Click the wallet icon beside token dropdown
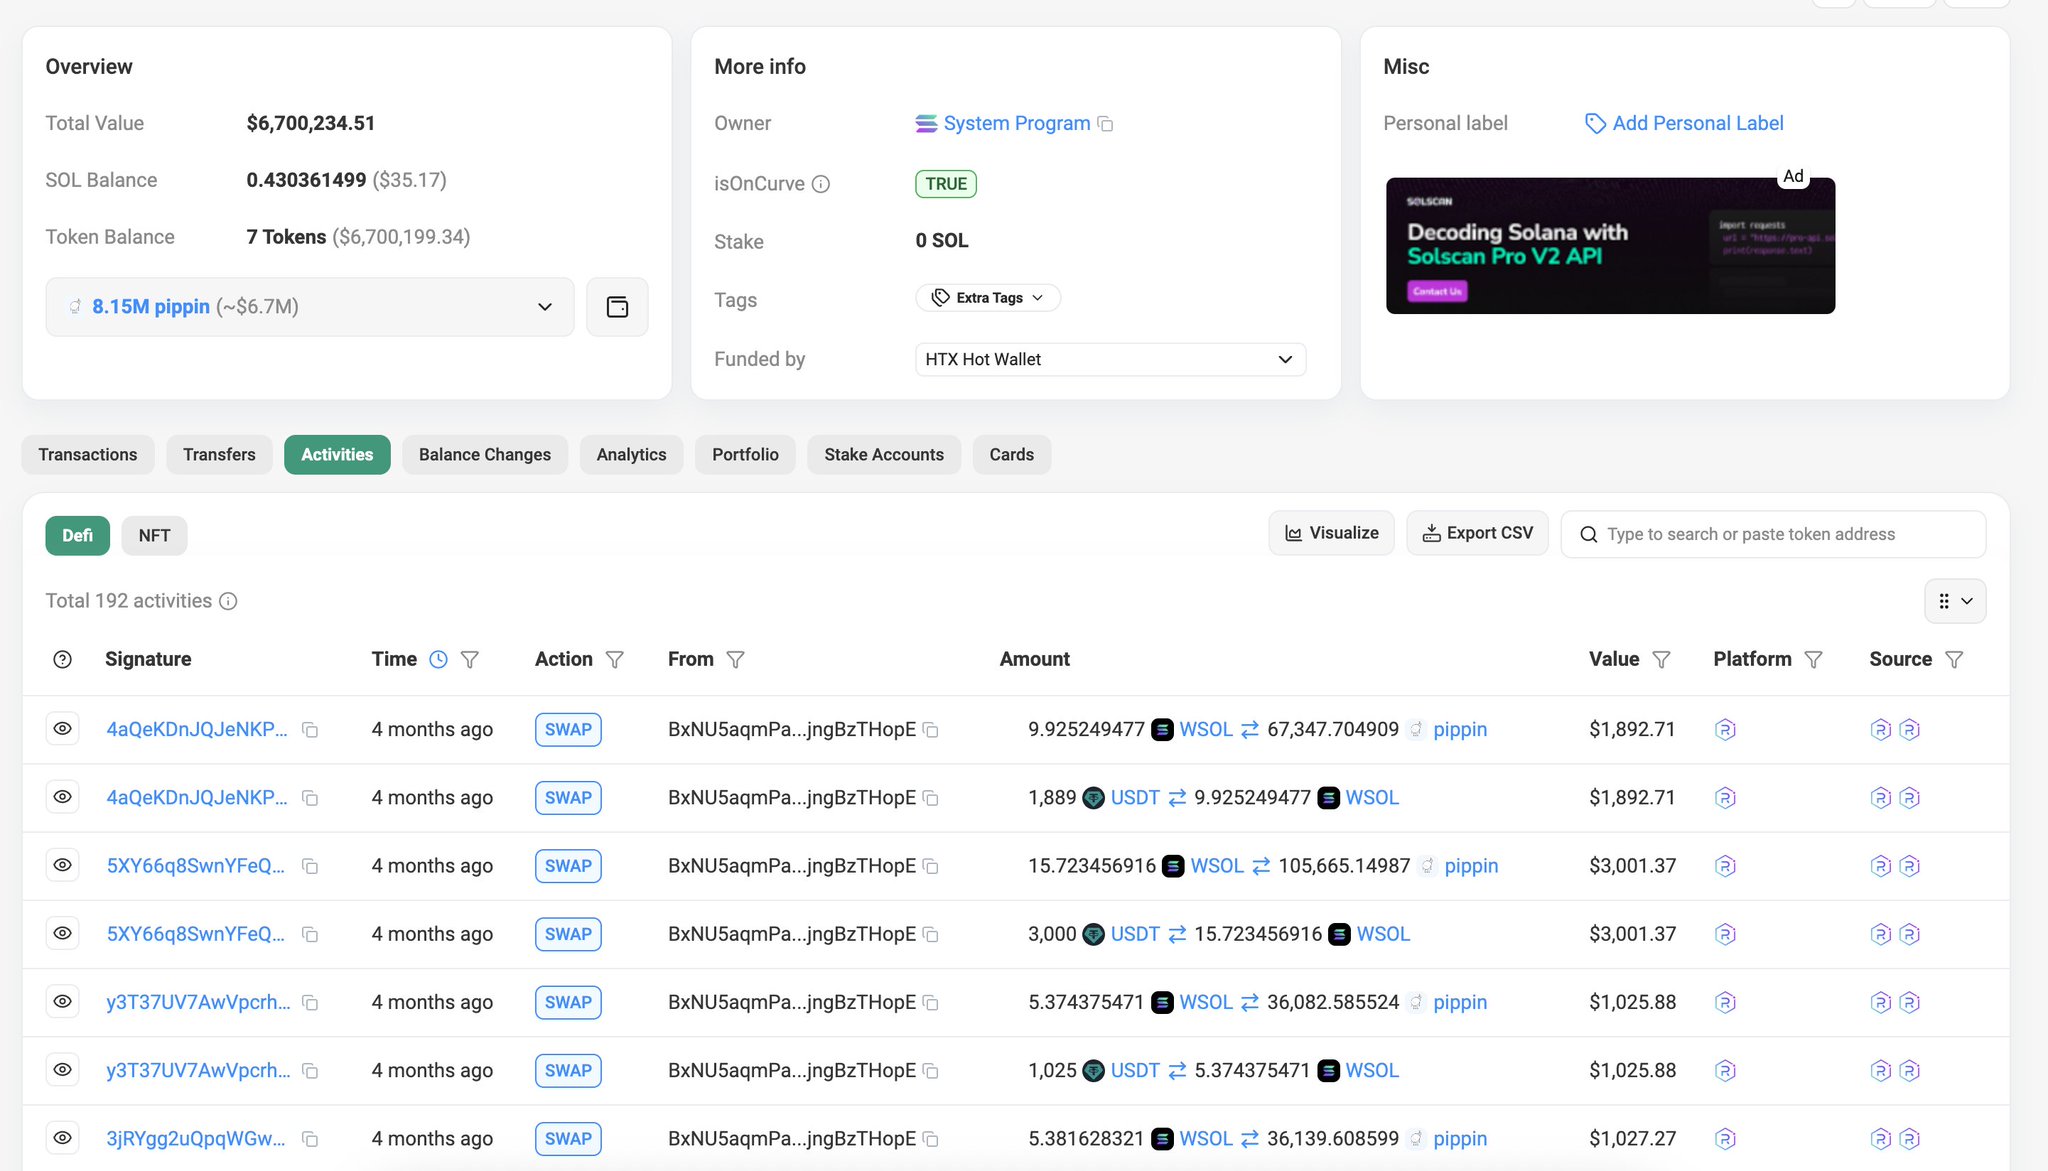 [617, 307]
